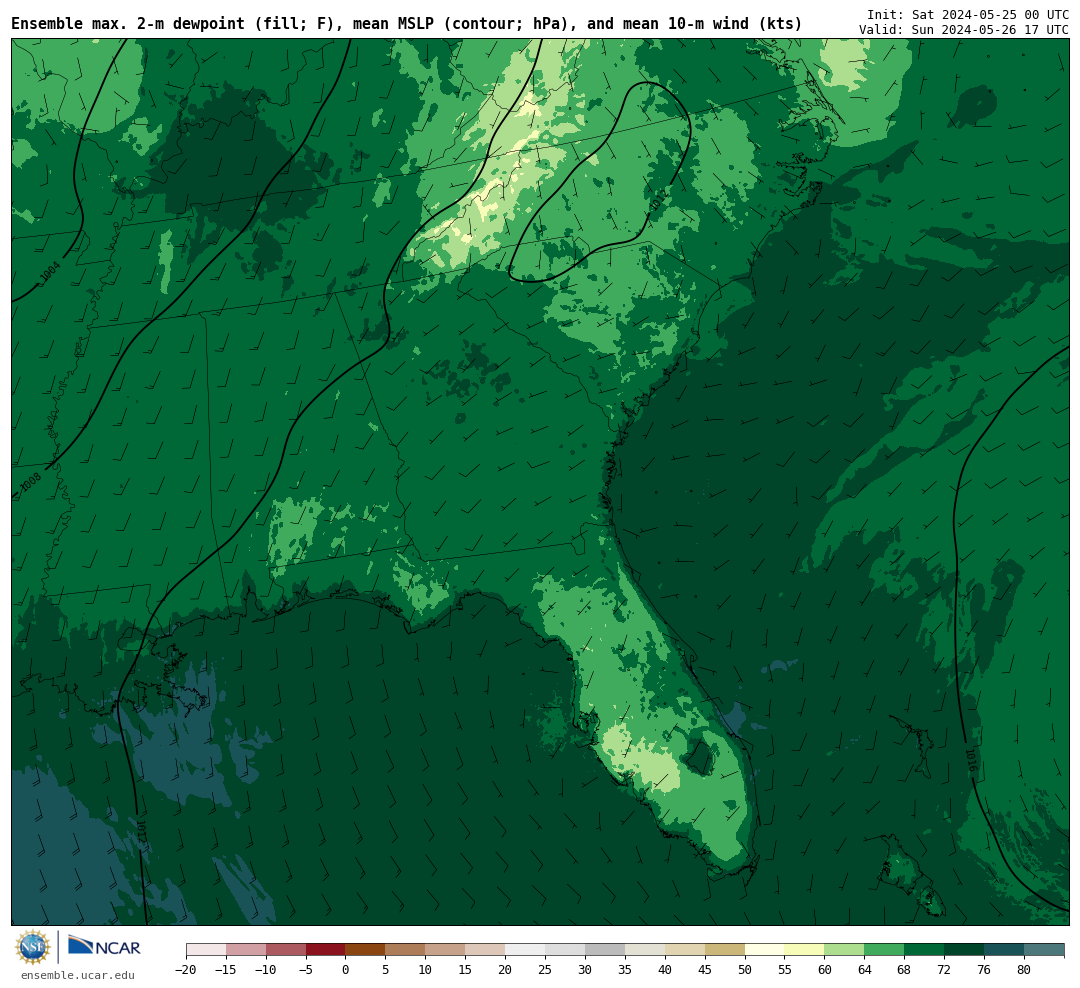Click the 1012 label on the Gulf isobar
Image resolution: width=1080 pixels, height=988 pixels.
141,832
